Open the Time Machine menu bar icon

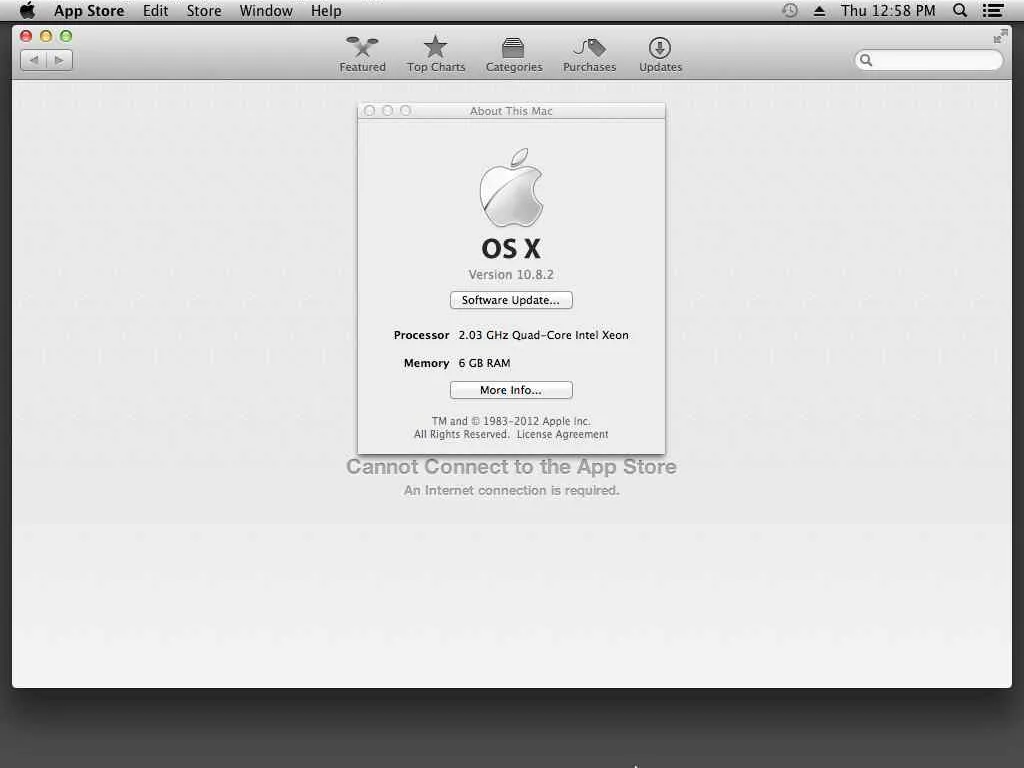[790, 10]
